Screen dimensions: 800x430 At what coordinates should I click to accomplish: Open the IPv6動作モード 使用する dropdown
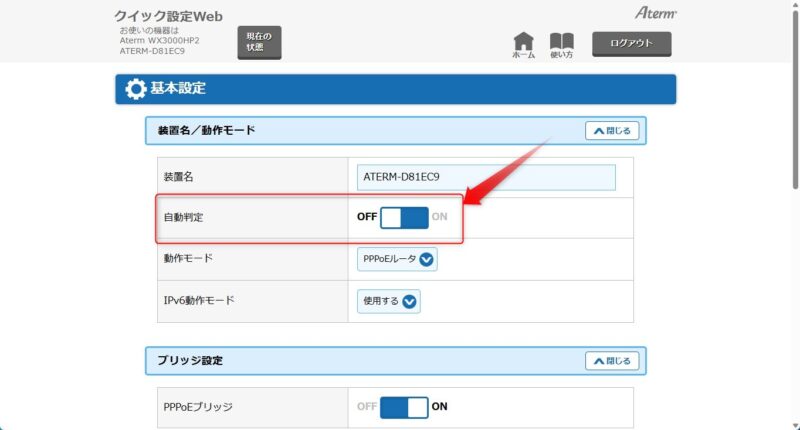click(389, 301)
